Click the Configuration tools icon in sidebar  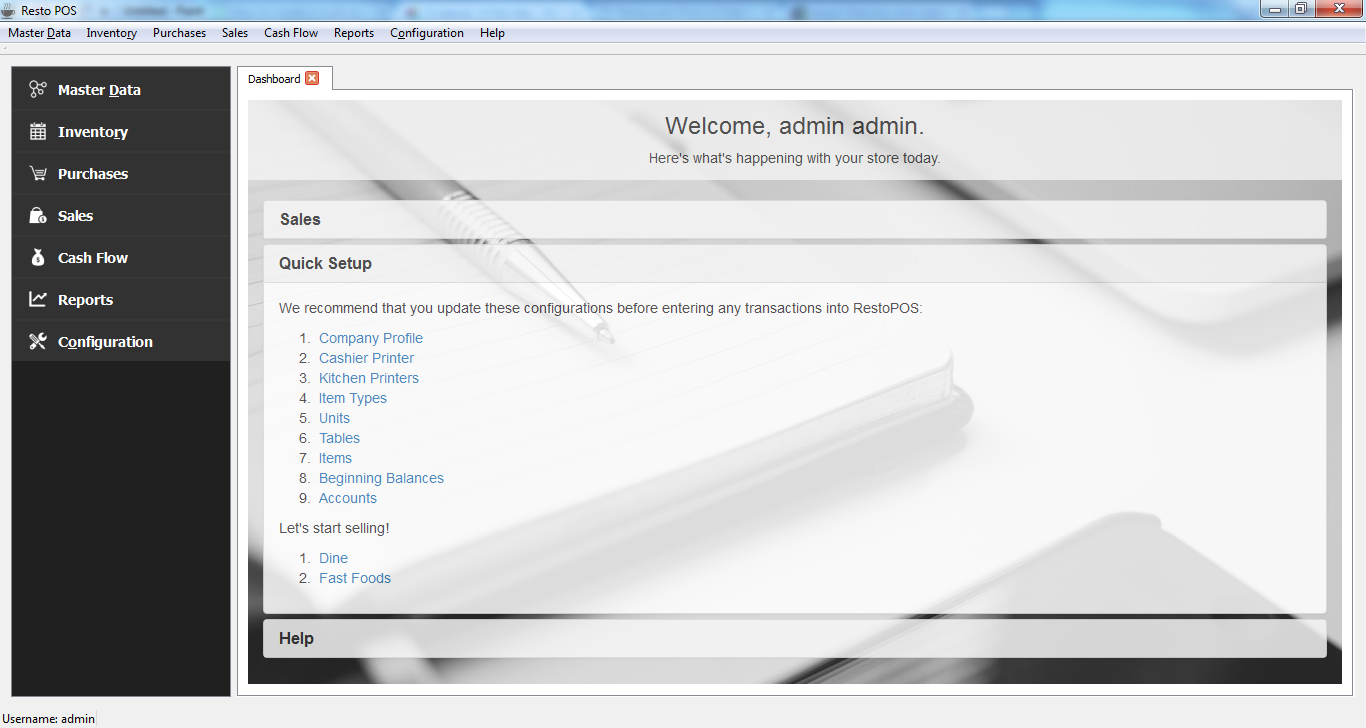[38, 341]
